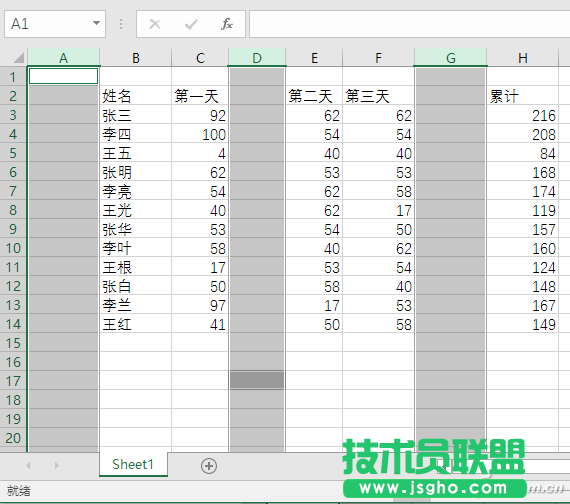Click 92 in 张三's row
570x504 pixels.
tap(200, 115)
